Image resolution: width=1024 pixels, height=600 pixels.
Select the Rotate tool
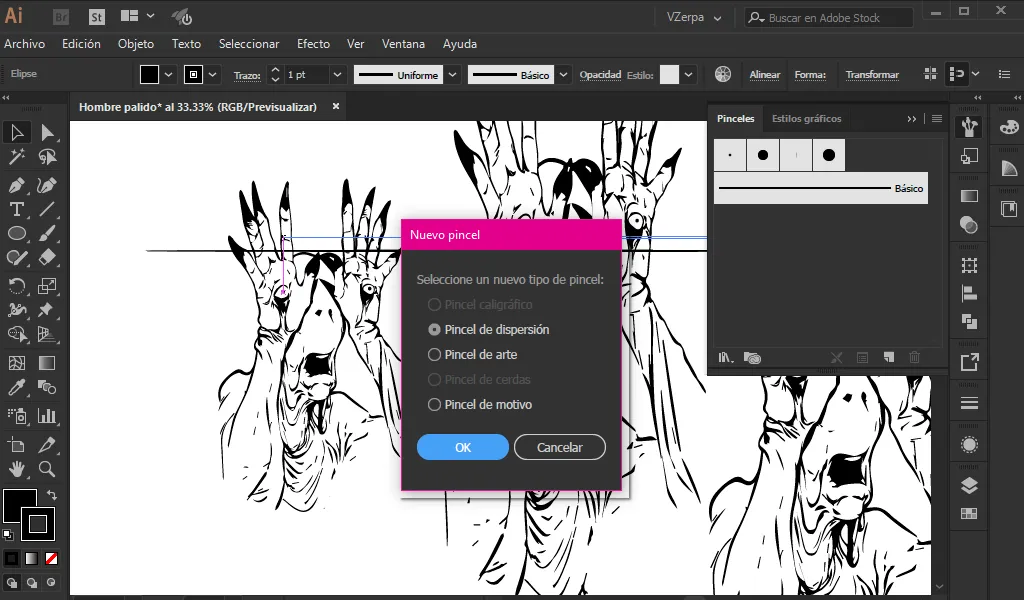16,286
